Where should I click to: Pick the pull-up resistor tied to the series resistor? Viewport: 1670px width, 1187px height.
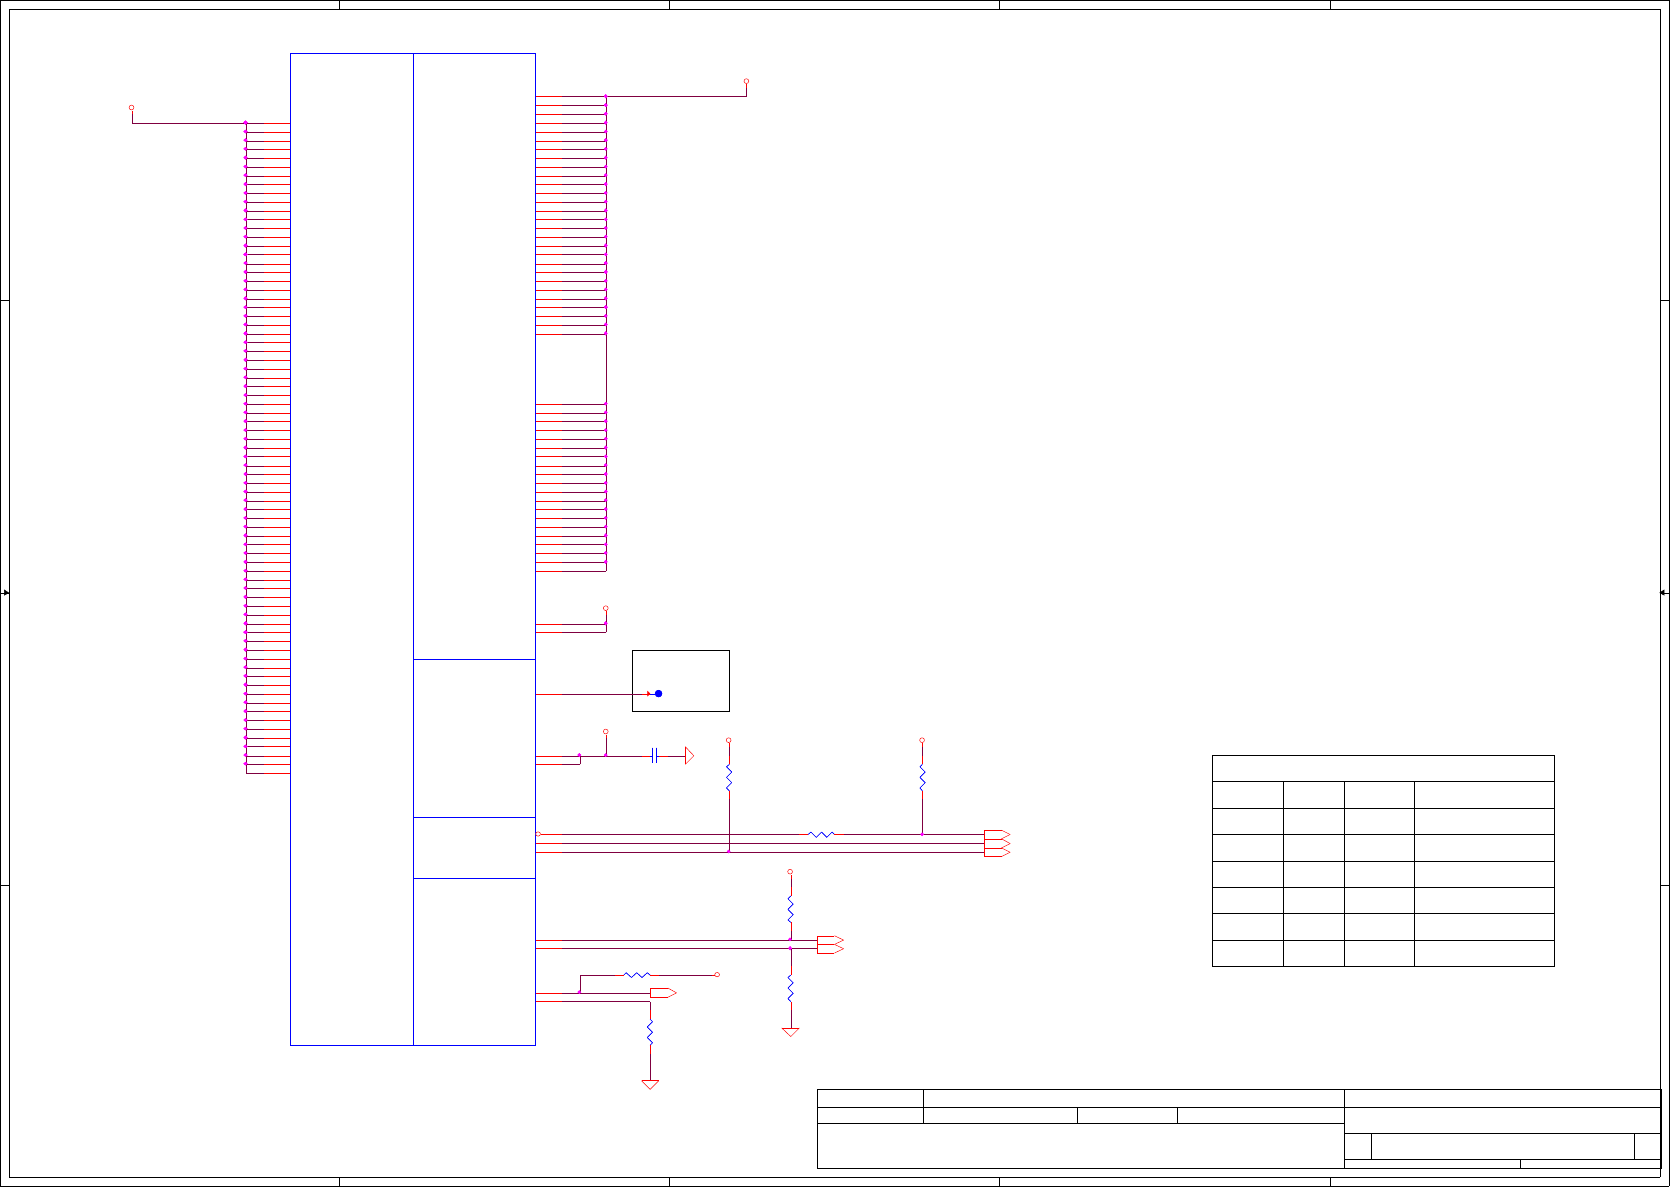click(x=922, y=778)
